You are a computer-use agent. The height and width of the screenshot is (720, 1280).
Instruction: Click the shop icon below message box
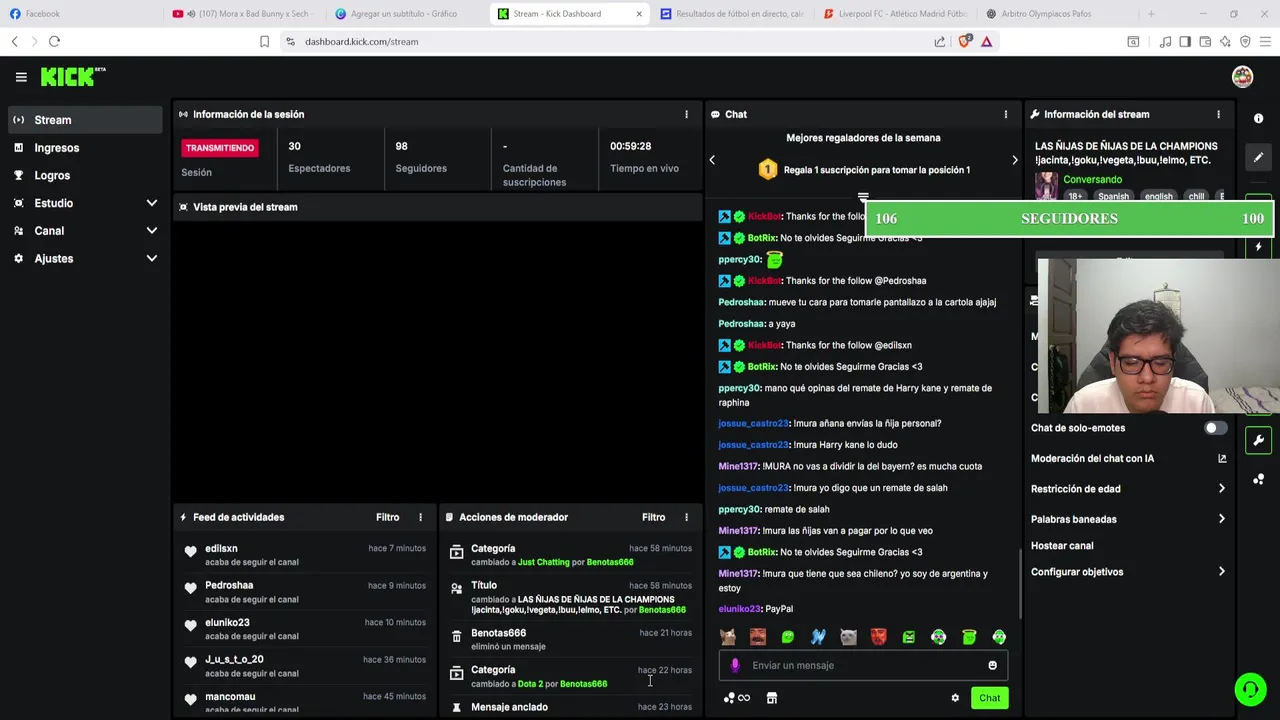(772, 698)
